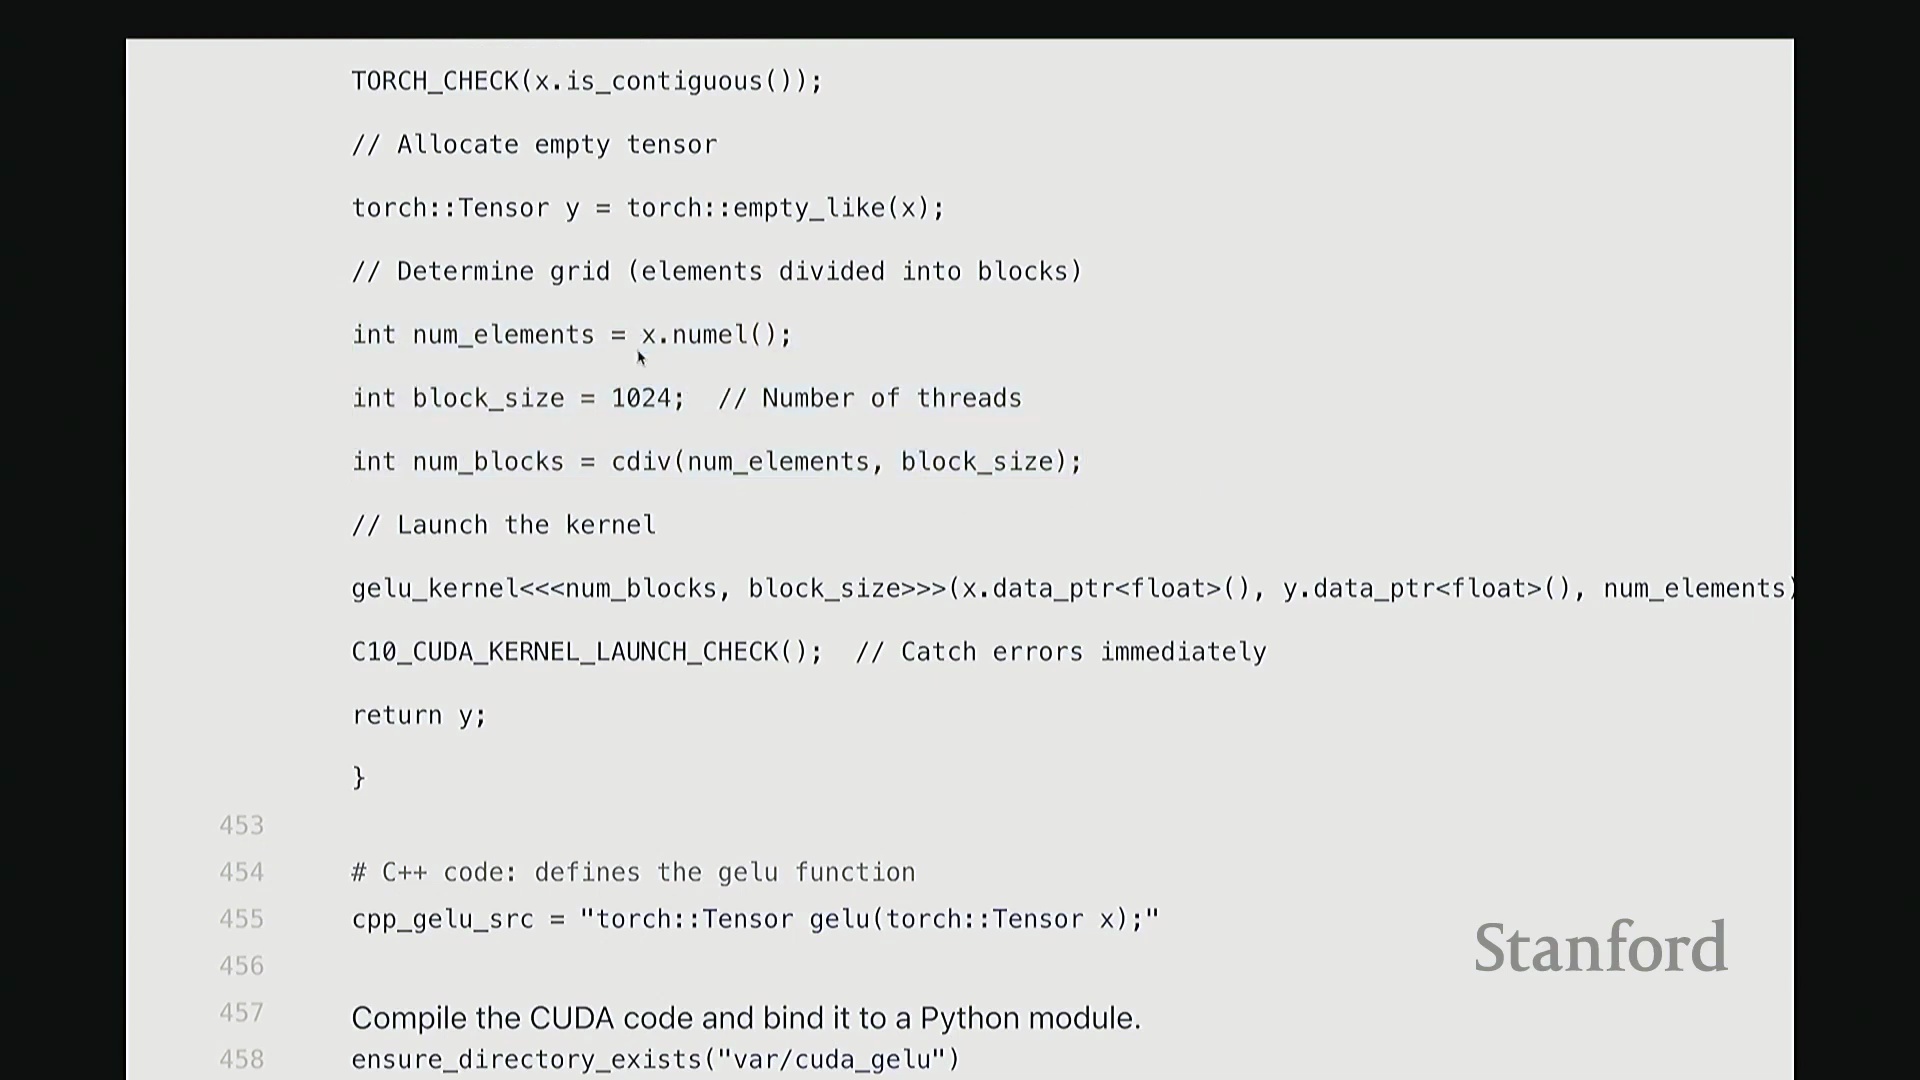Screen dimensions: 1920x1080
Task: Click line number 454 in gutter
Action: [241, 873]
